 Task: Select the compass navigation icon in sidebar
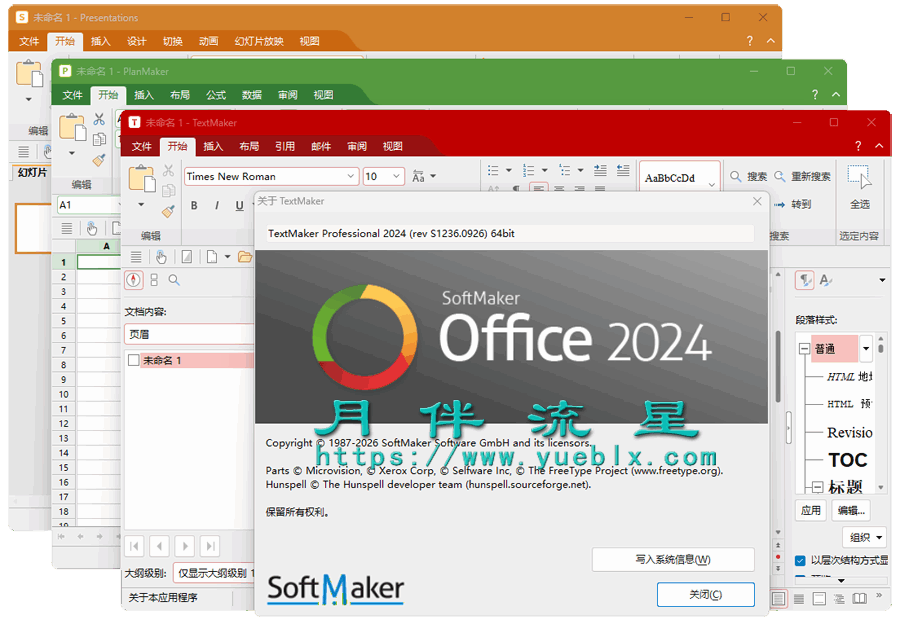pyautogui.click(x=134, y=280)
